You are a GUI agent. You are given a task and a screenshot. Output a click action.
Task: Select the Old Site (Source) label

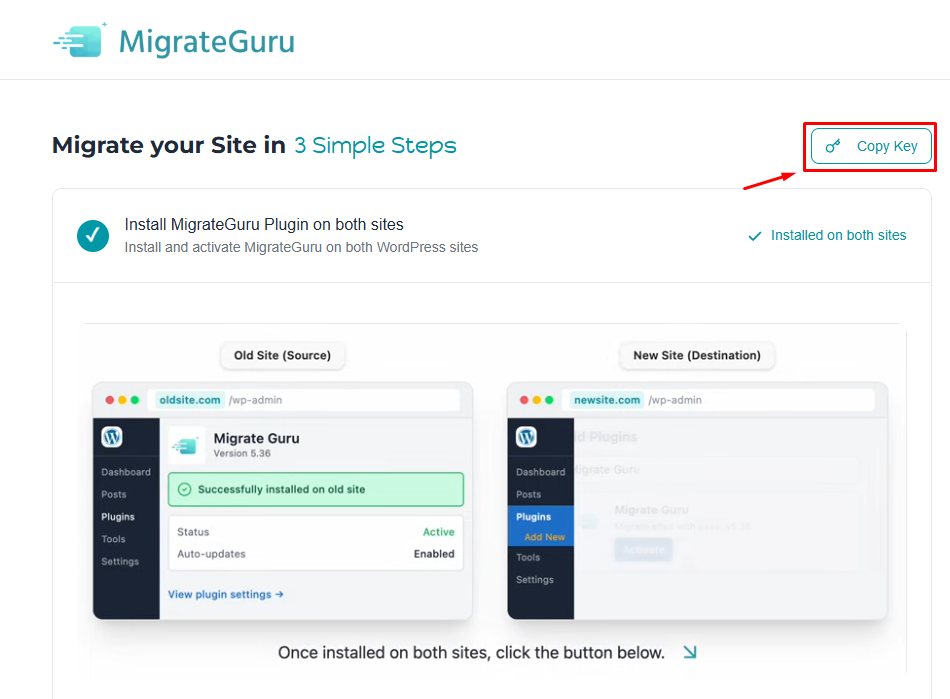tap(282, 356)
